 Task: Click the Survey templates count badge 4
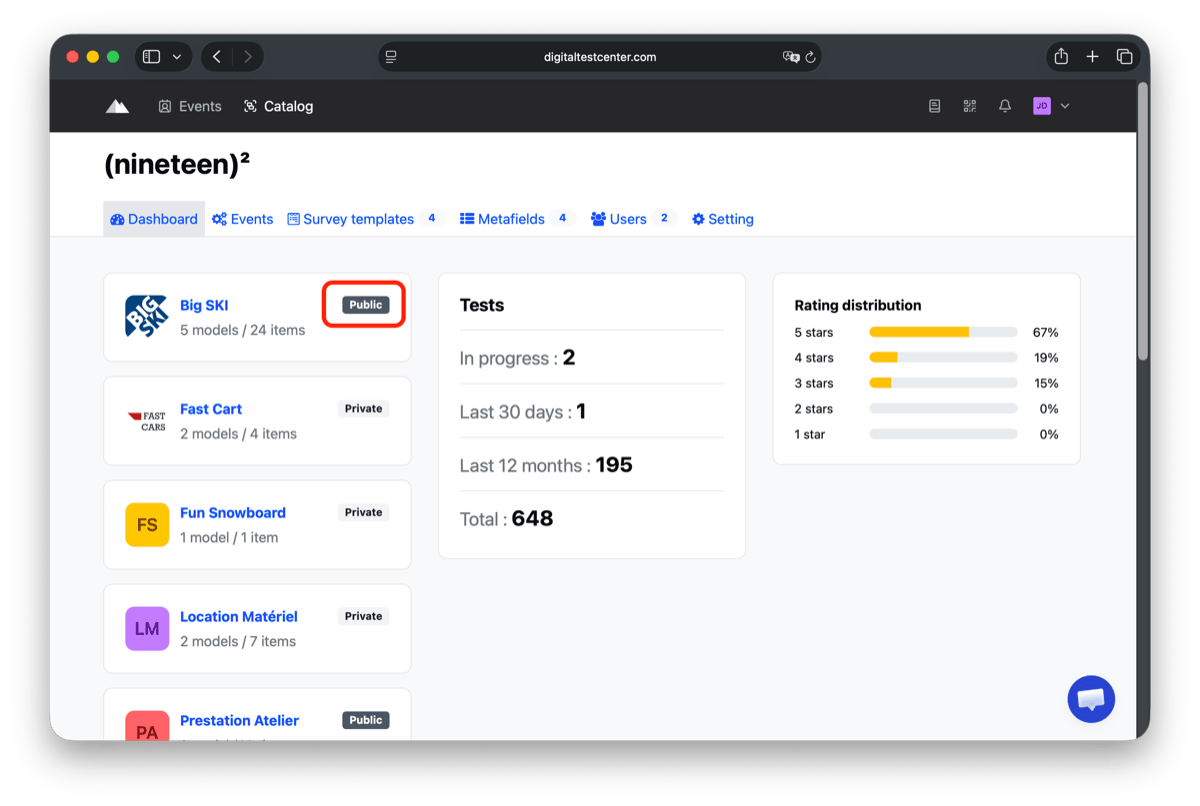[x=432, y=218]
